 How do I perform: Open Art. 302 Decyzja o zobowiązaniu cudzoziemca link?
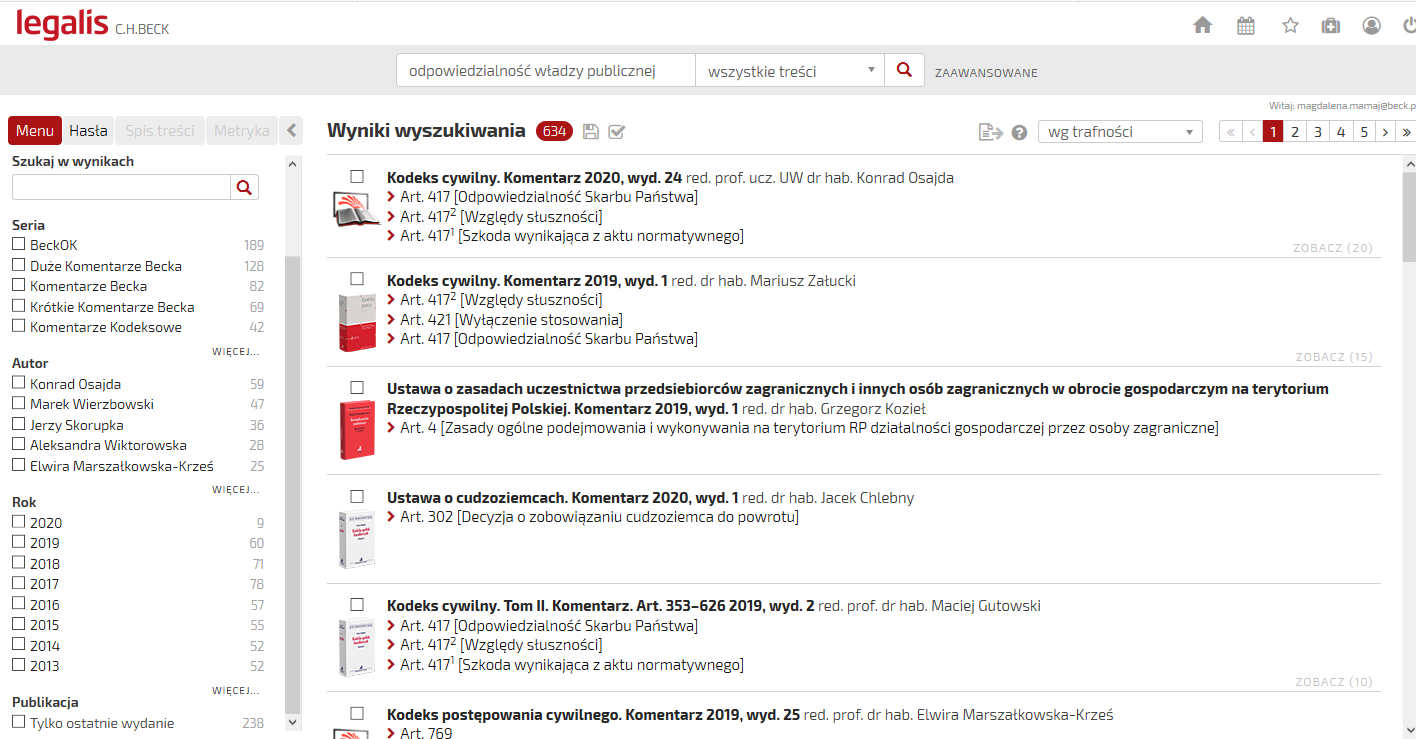click(x=599, y=517)
